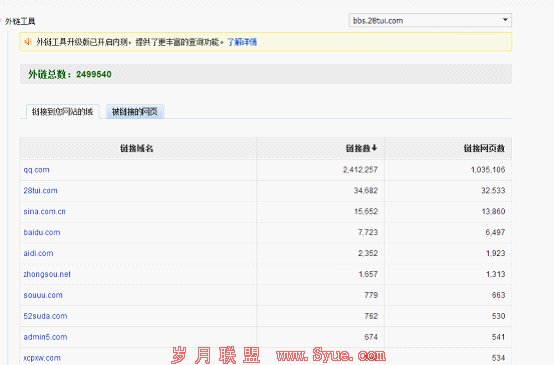Select the 链接到您网站的域 tab
The width and height of the screenshot is (554, 365).
pyautogui.click(x=63, y=112)
